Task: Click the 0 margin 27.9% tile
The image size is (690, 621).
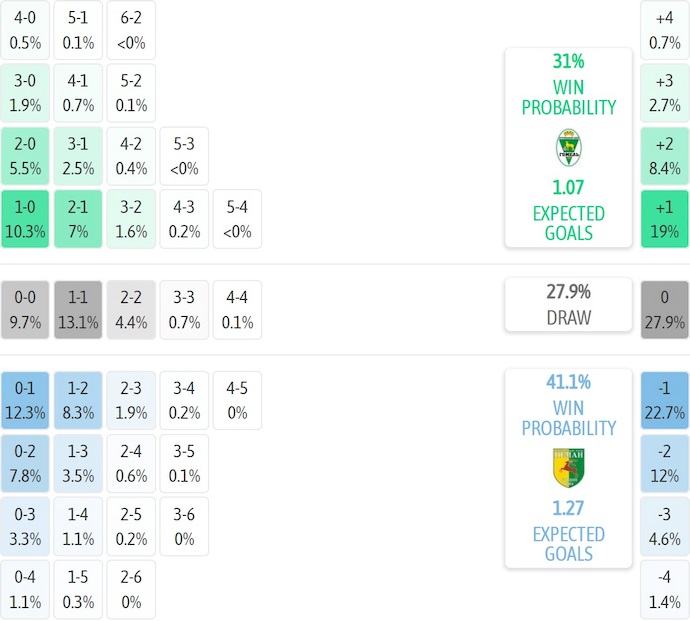Action: click(664, 310)
